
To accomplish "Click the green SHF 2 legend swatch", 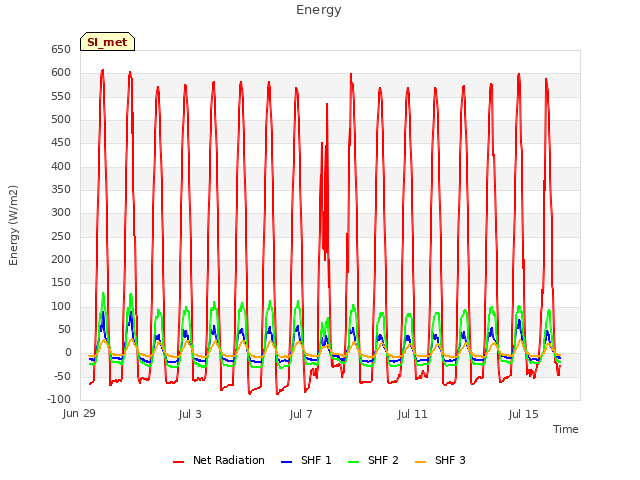I will pos(353,462).
